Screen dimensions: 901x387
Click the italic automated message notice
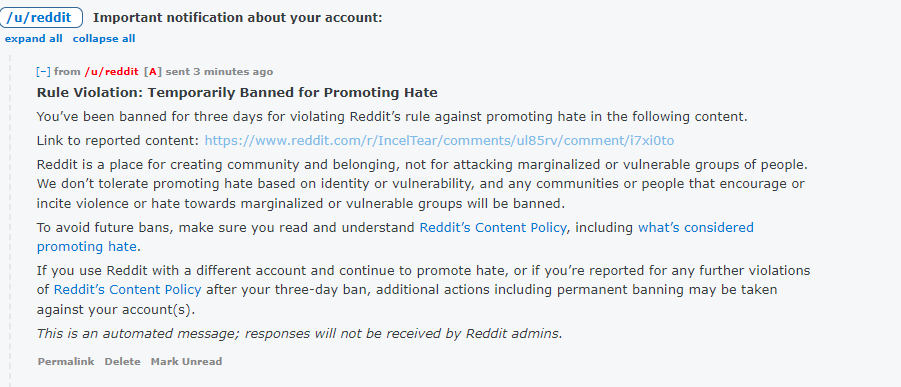[299, 334]
